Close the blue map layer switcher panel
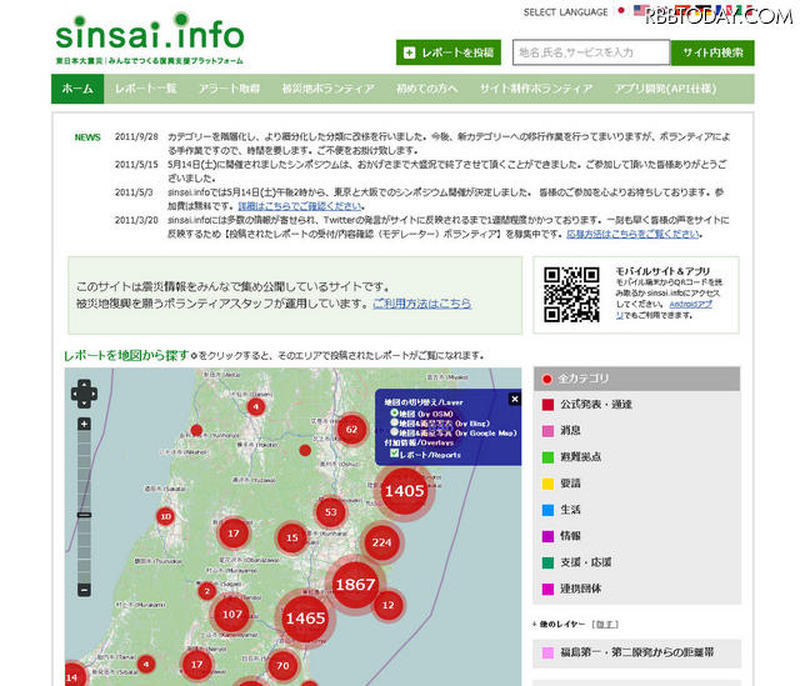 point(514,399)
